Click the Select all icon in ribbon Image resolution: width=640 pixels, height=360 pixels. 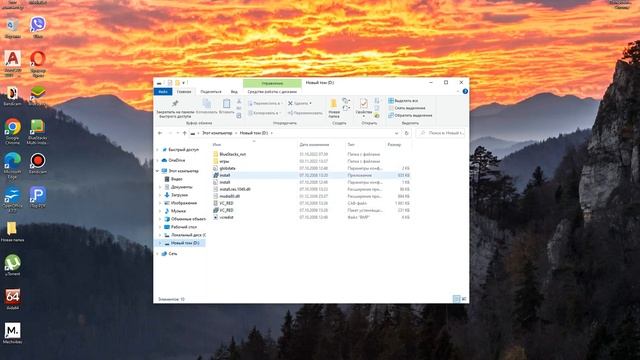(391, 100)
